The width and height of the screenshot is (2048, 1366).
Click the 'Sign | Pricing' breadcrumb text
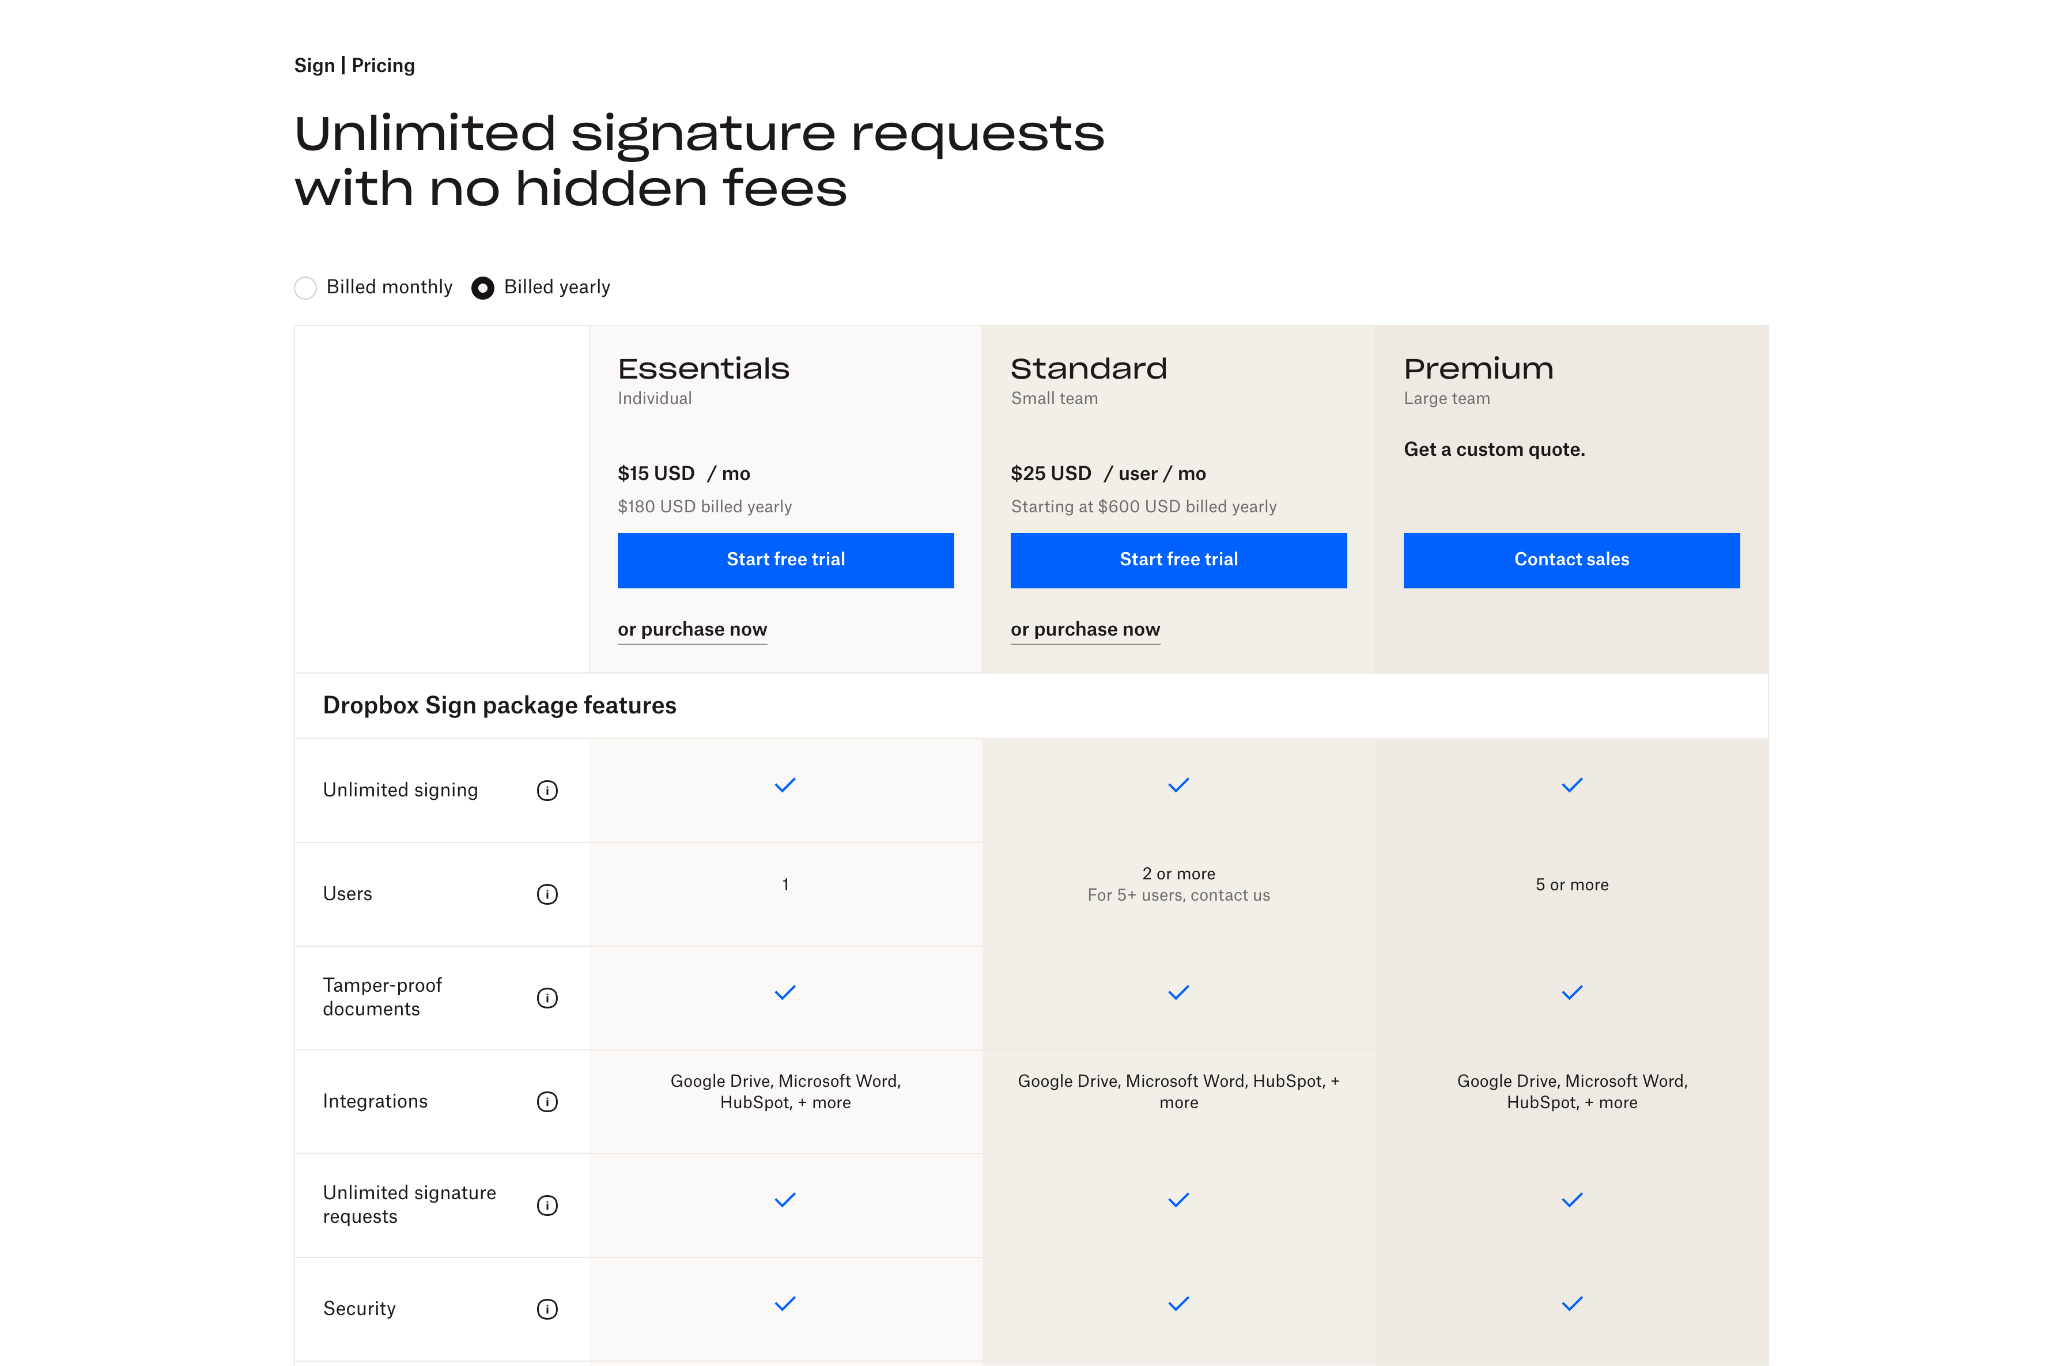pos(354,66)
